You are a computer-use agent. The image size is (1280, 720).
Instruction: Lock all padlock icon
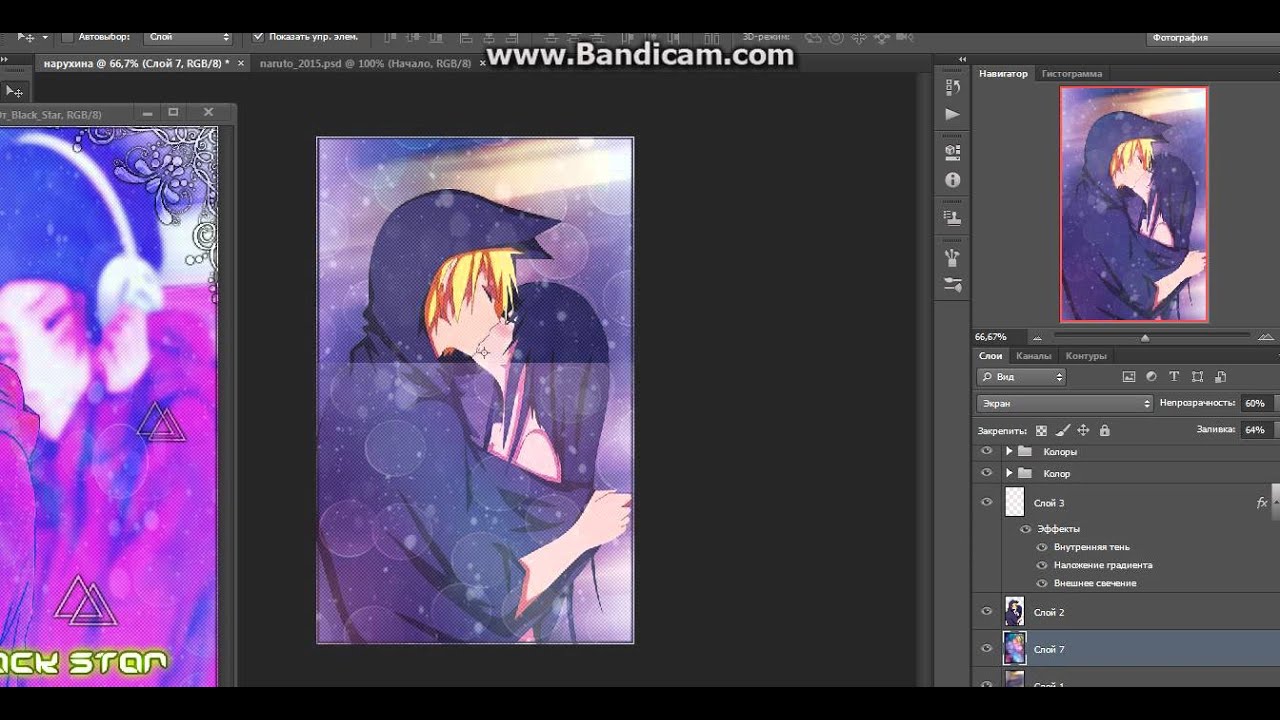(x=1104, y=430)
